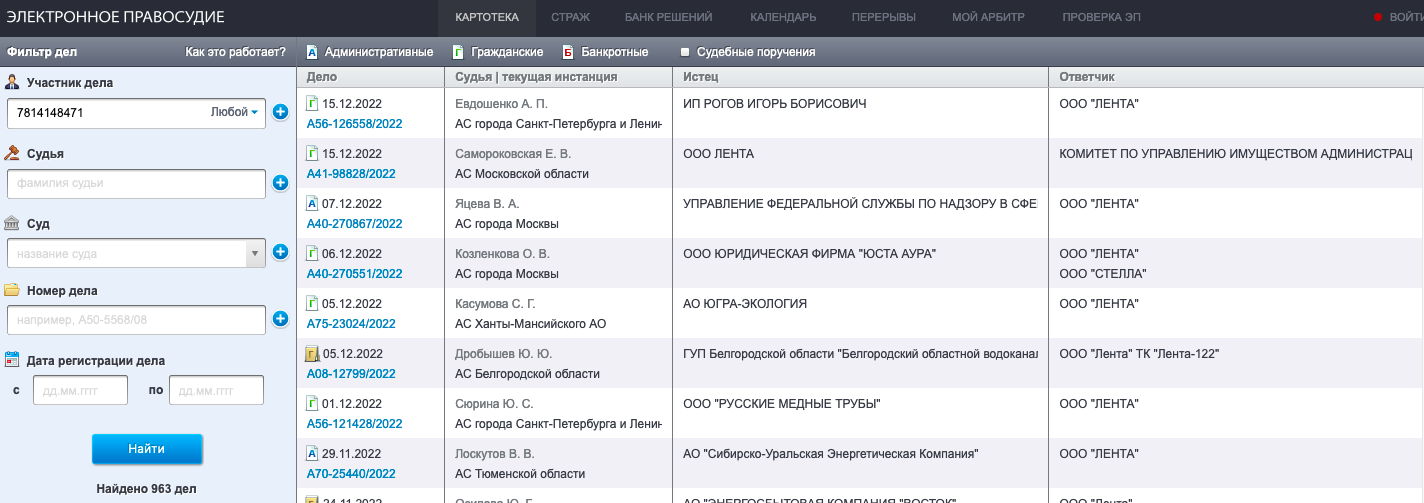Click the case number folder icon
Viewport: 1424px width, 503px height.
[12, 290]
